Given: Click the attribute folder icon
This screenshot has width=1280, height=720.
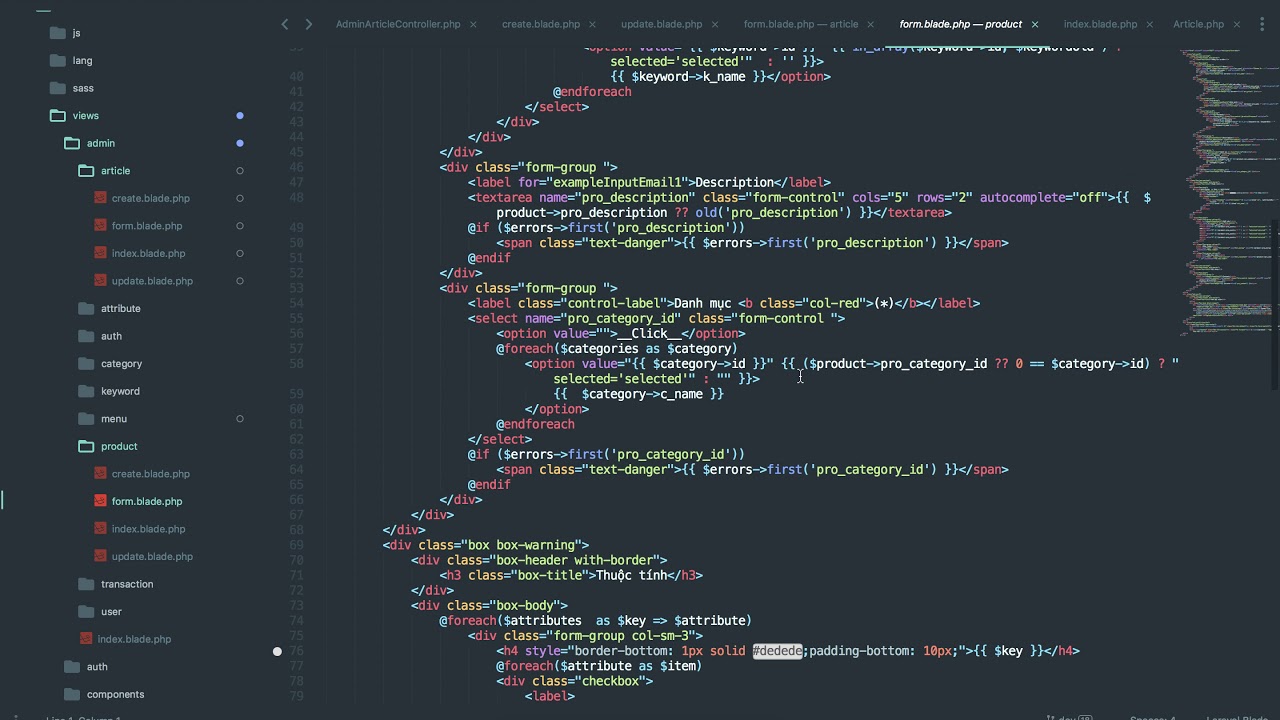Looking at the screenshot, I should (86, 308).
